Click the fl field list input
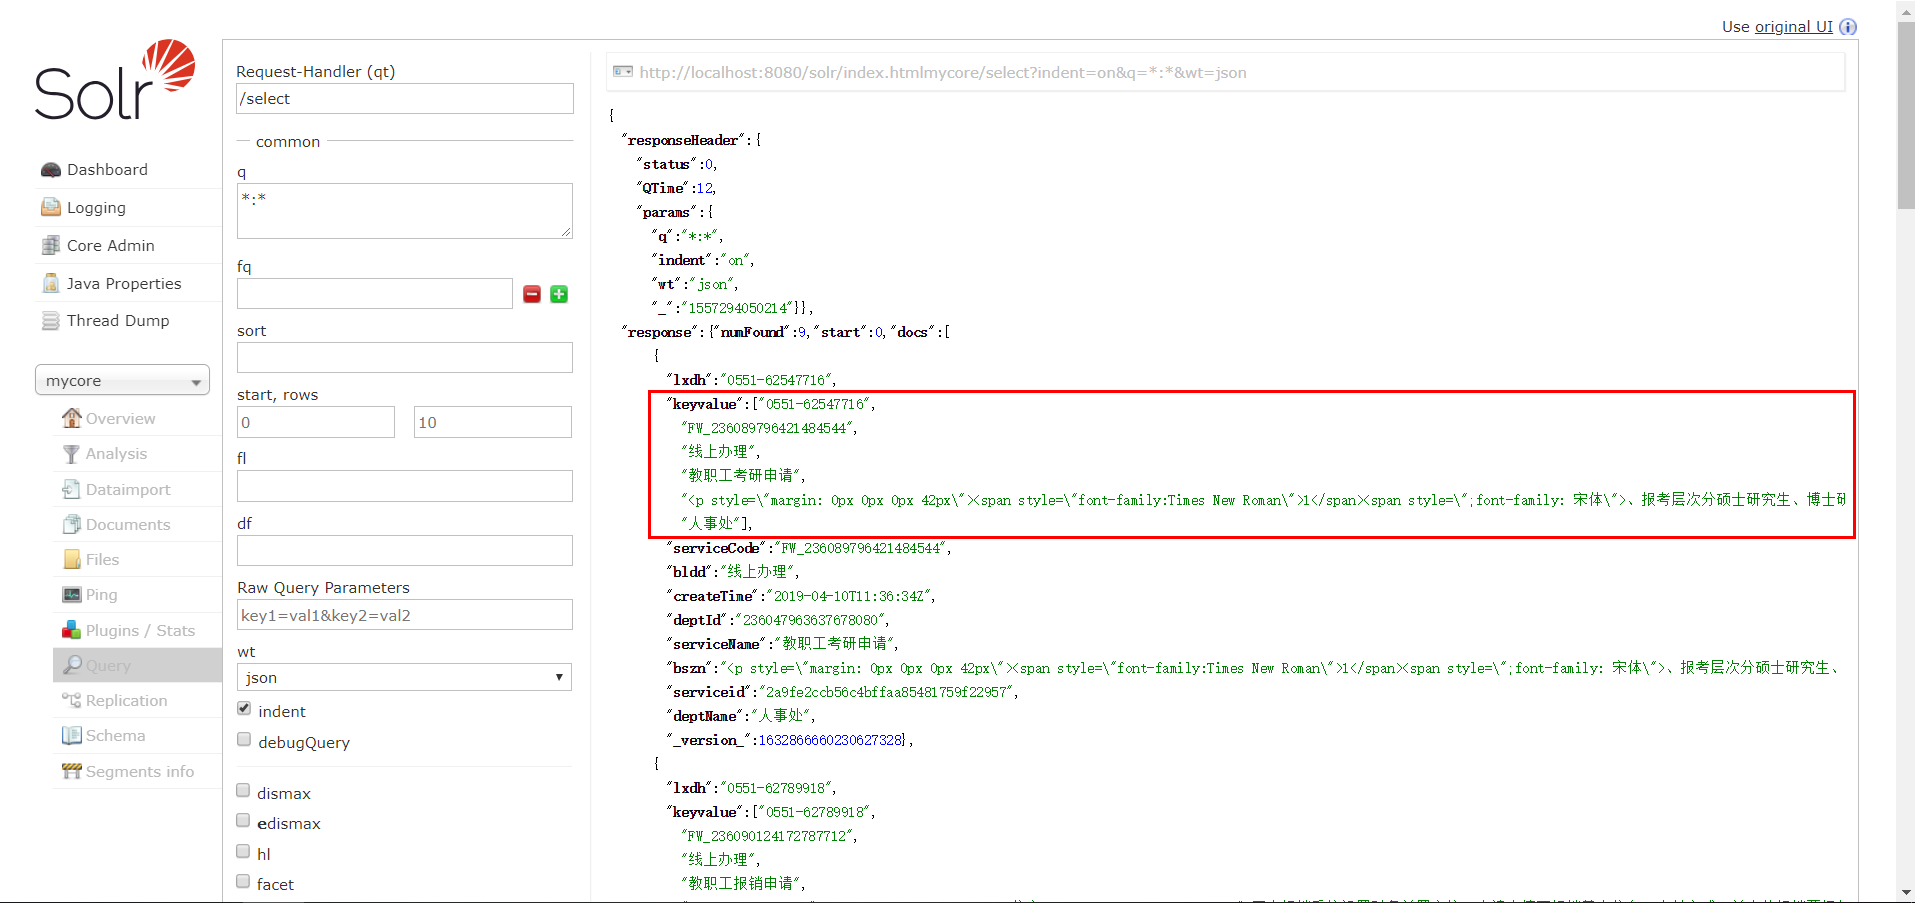This screenshot has width=1915, height=903. pos(404,486)
